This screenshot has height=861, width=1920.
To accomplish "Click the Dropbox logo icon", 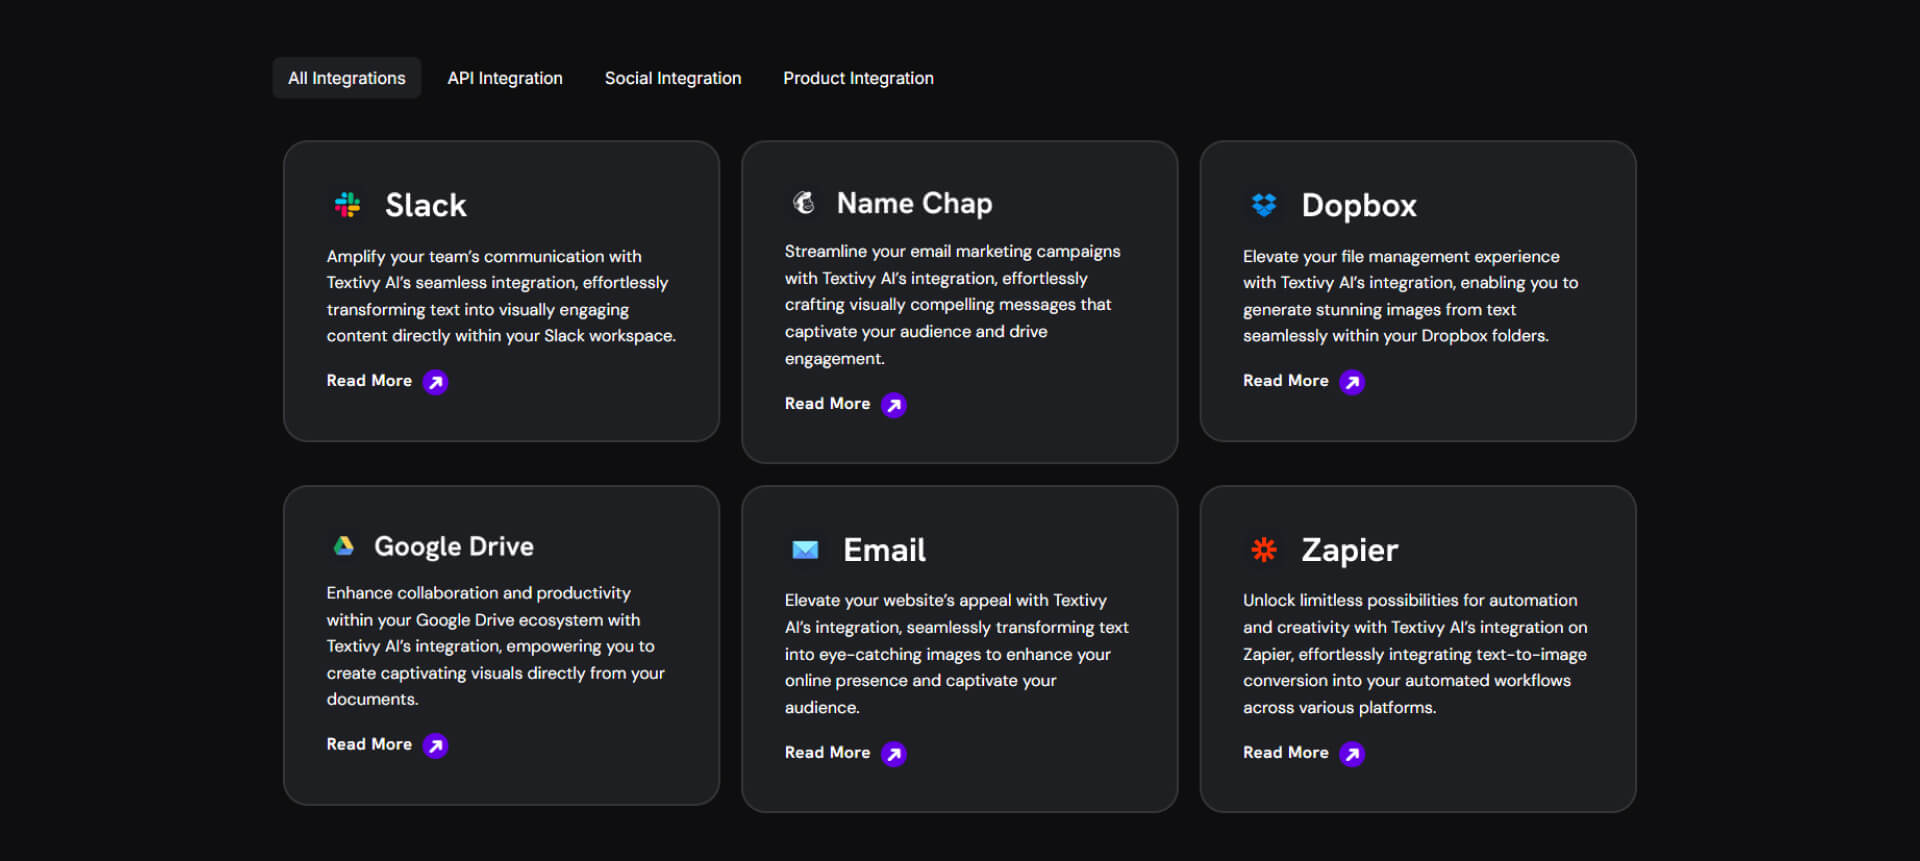I will point(1264,205).
